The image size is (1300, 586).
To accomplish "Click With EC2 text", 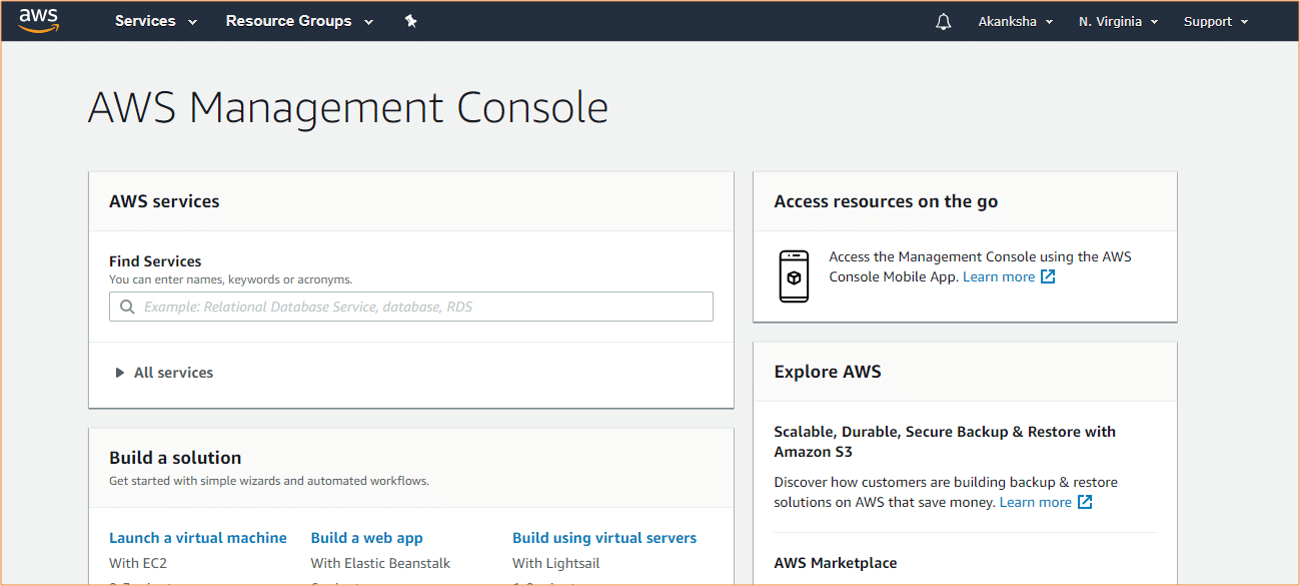I will tap(138, 563).
